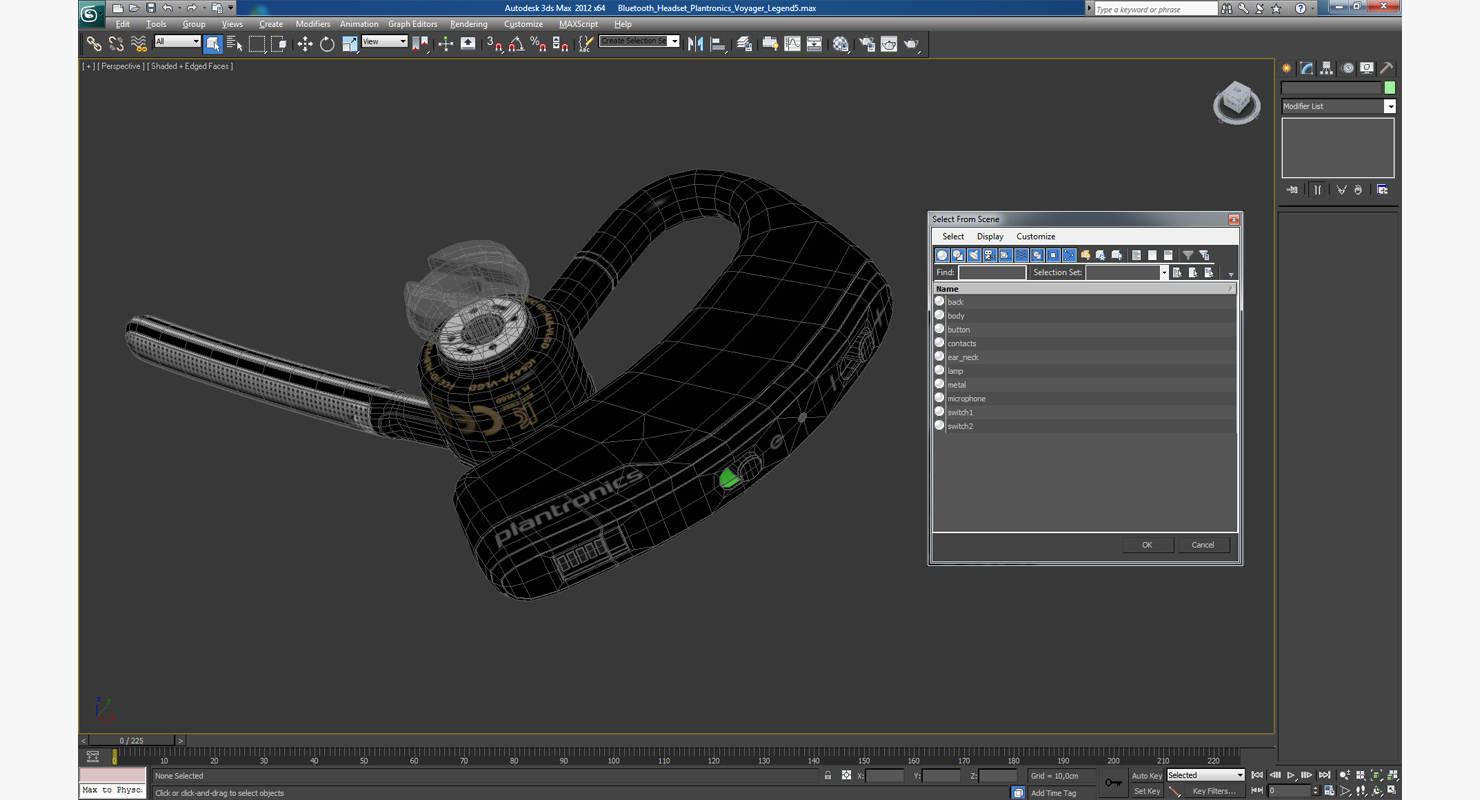Toggle Display Helpers filter in dialog
Screen dimensions: 1480x800
point(1006,255)
